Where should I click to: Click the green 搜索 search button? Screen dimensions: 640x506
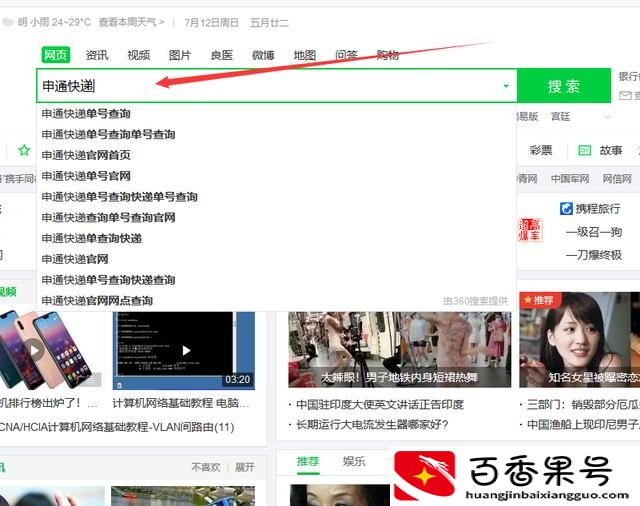click(x=564, y=86)
